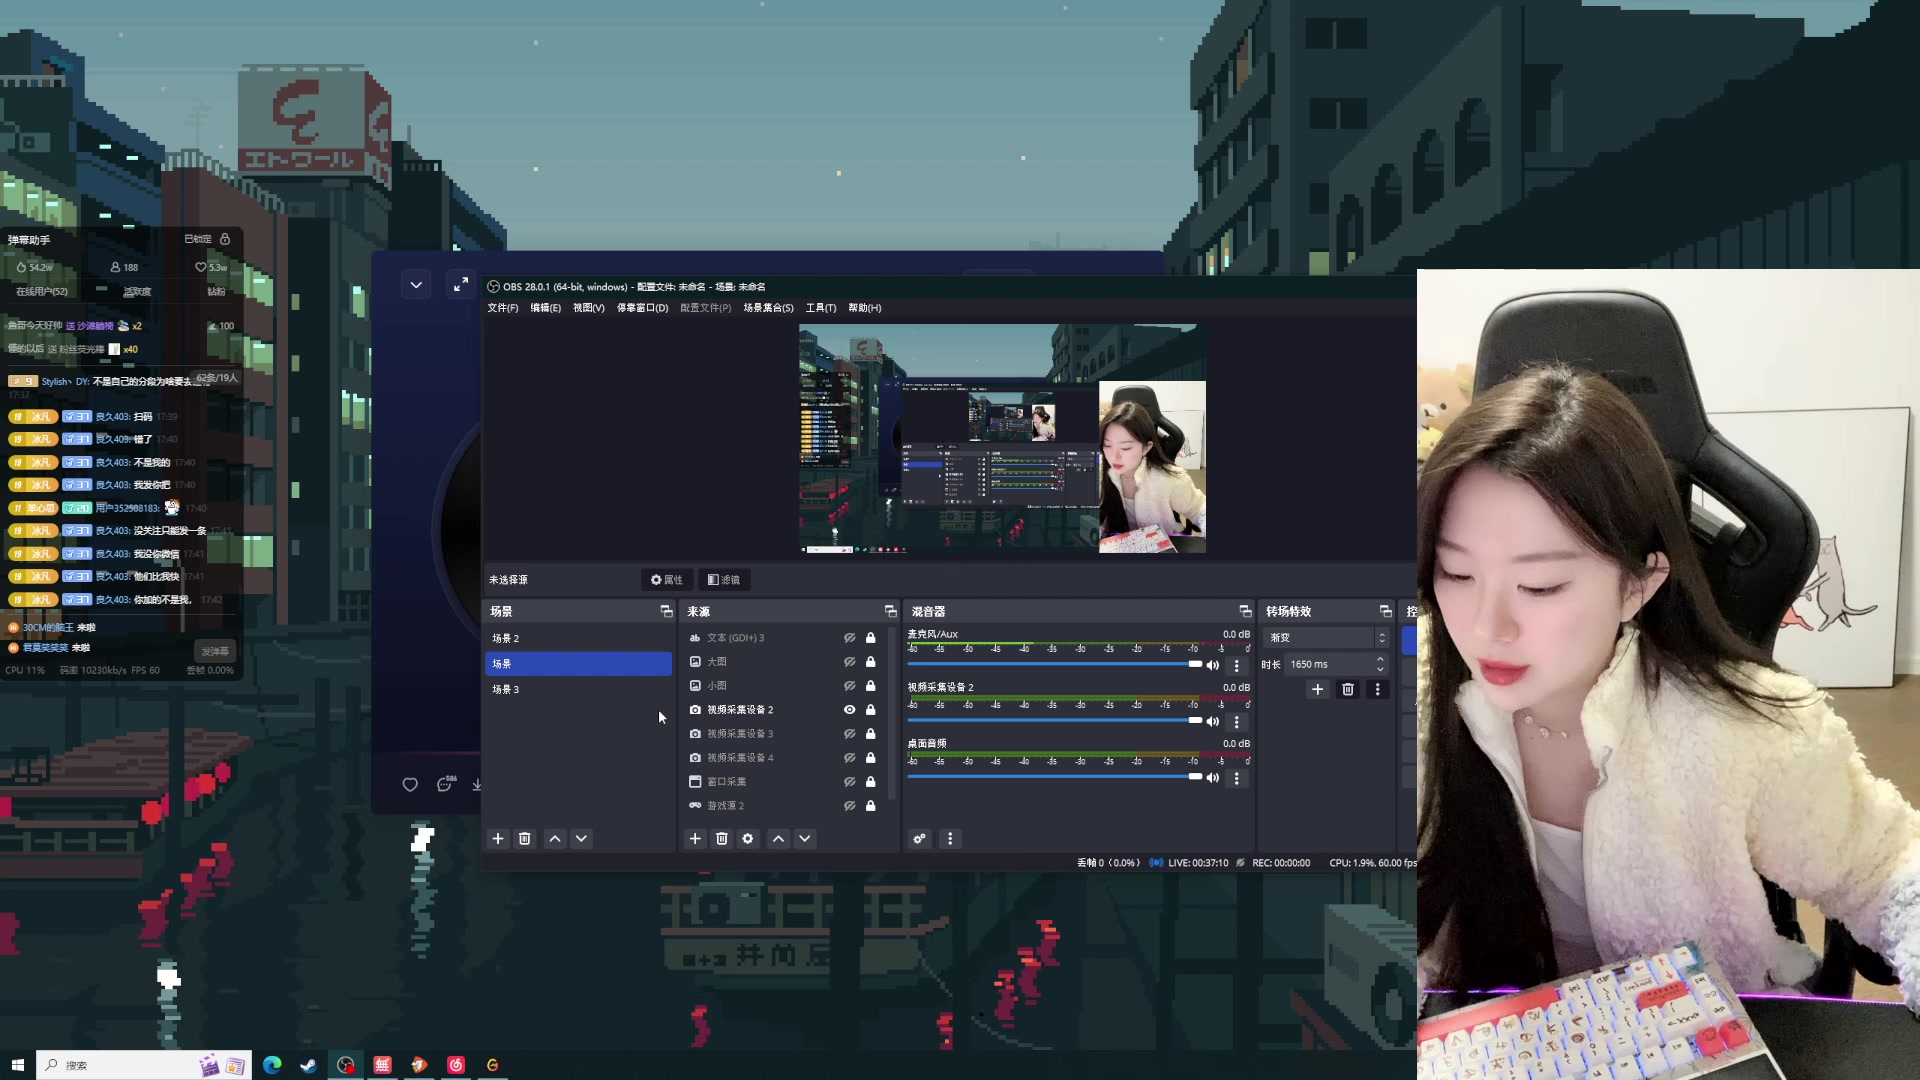
Task: Open options menu for 桌面音频 channel
Action: pyautogui.click(x=1237, y=777)
